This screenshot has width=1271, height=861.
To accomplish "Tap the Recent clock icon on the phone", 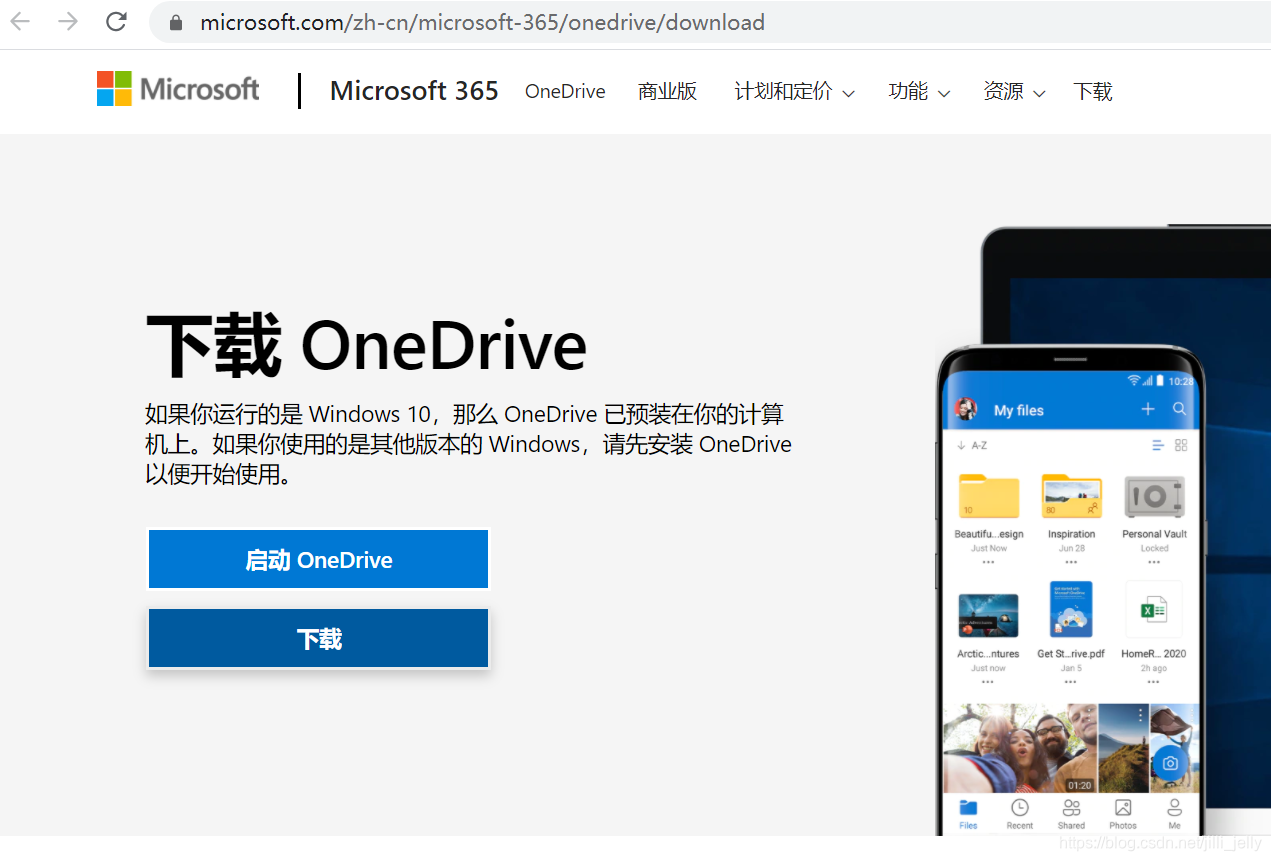I will [x=1019, y=807].
